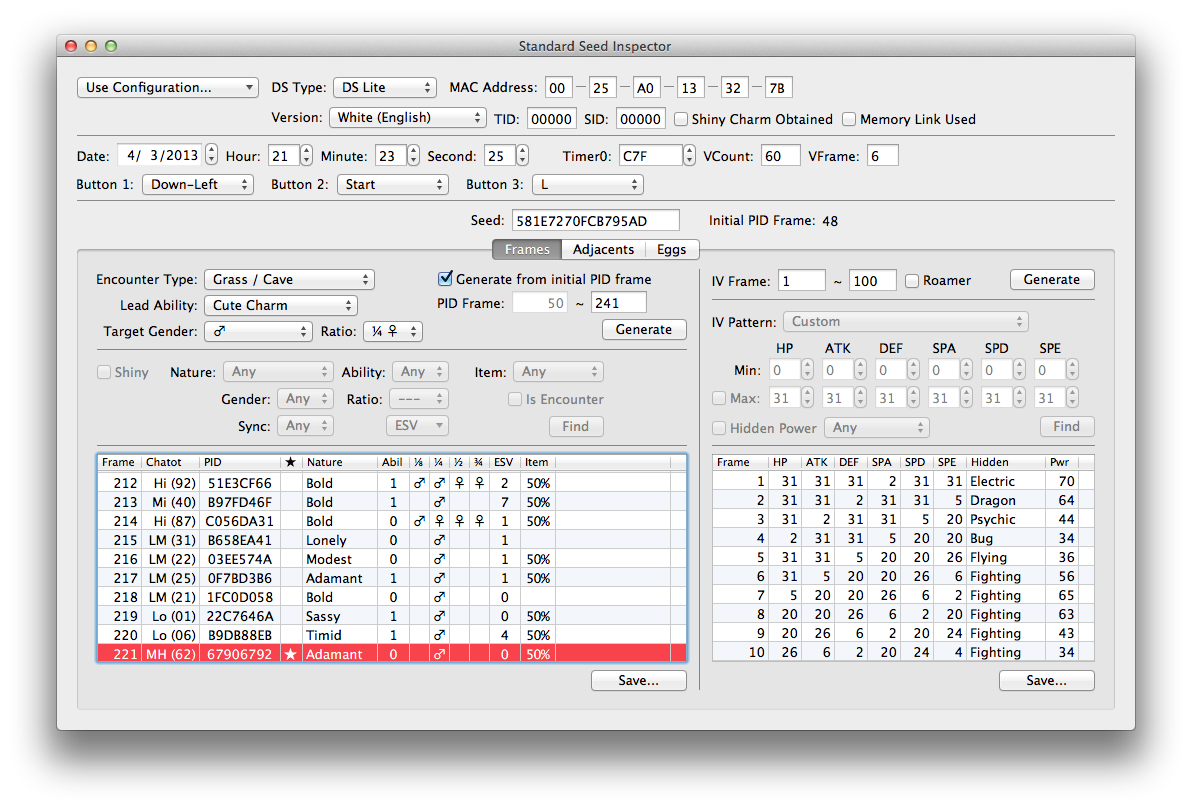The height and width of the screenshot is (809, 1192).
Task: Uncheck Generate from initial PID frame
Action: [x=445, y=279]
